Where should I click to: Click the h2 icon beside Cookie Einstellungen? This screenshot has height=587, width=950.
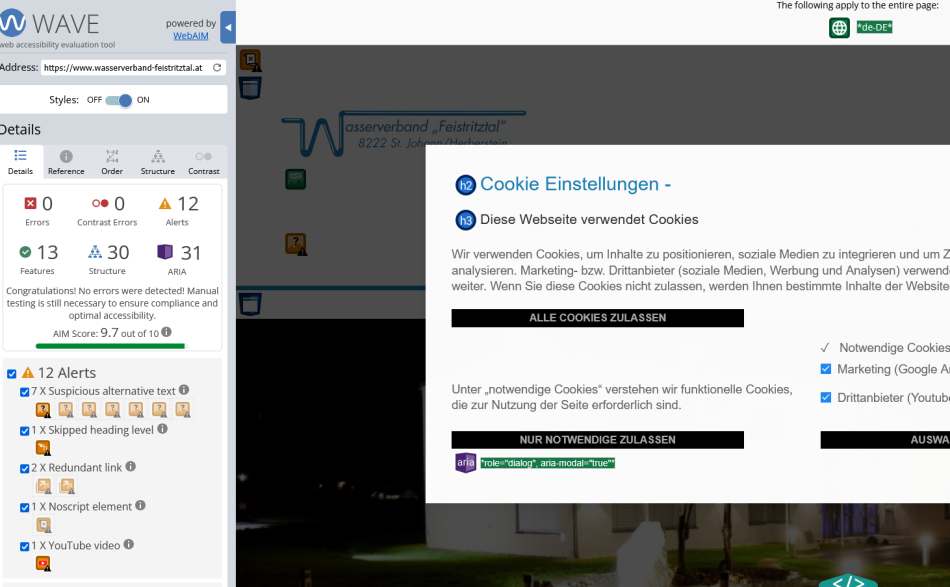point(466,185)
